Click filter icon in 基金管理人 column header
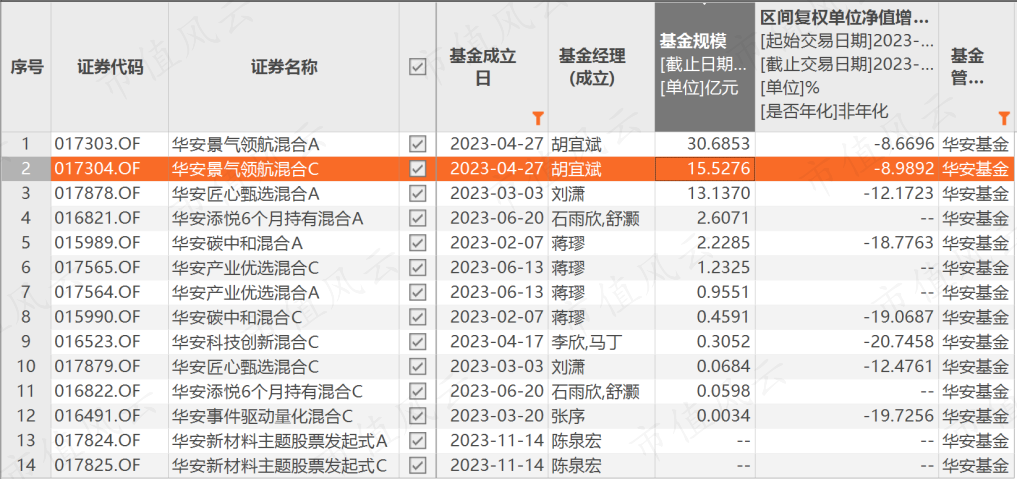 tap(1003, 118)
